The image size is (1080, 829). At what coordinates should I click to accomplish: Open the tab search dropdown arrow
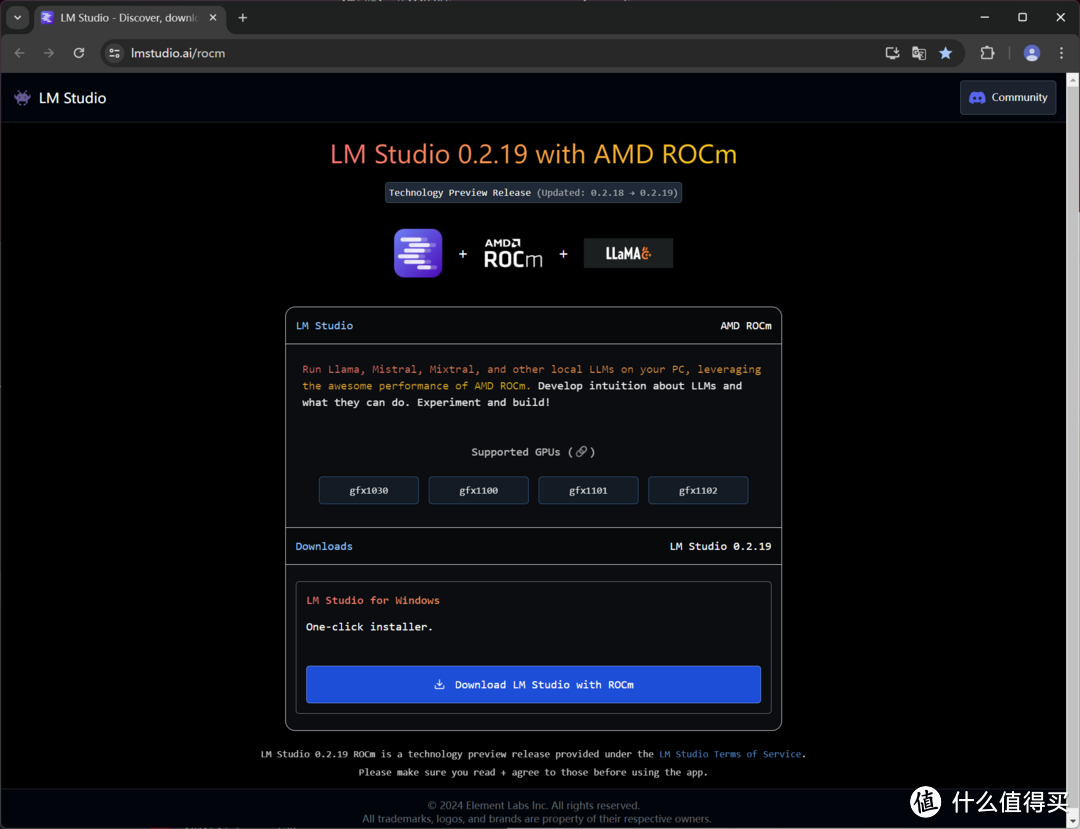point(17,18)
